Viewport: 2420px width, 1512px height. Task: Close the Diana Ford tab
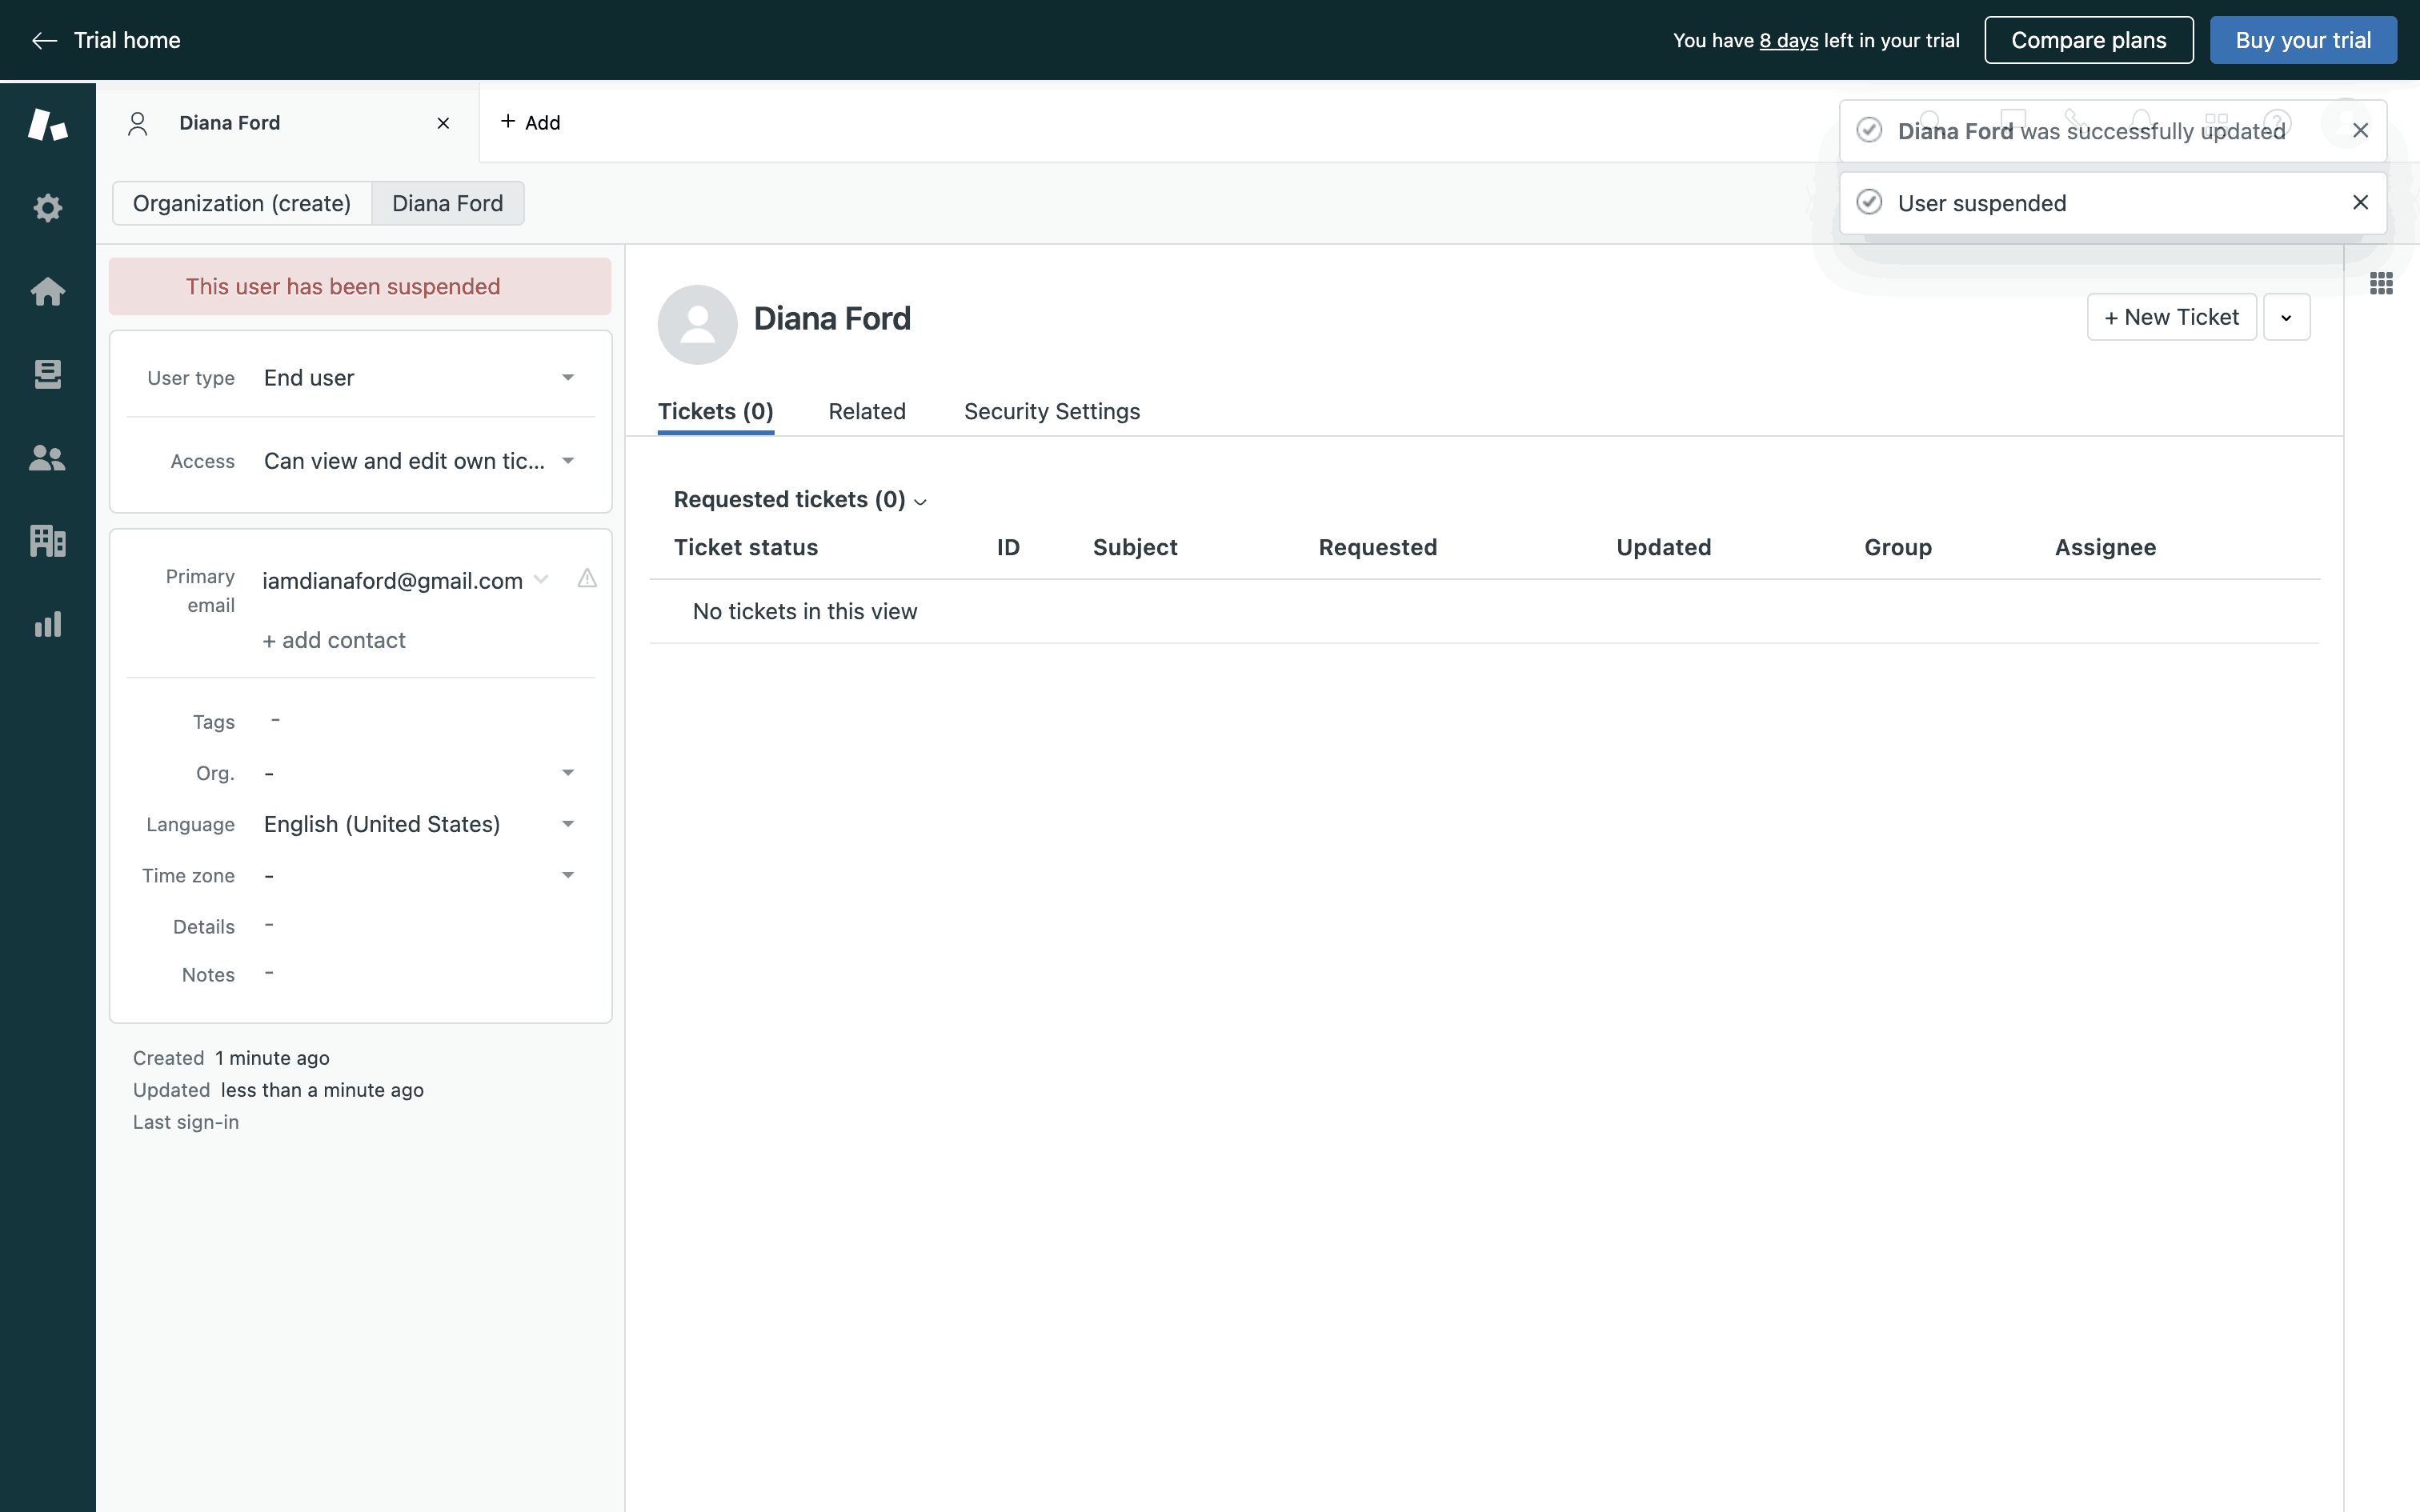(443, 123)
